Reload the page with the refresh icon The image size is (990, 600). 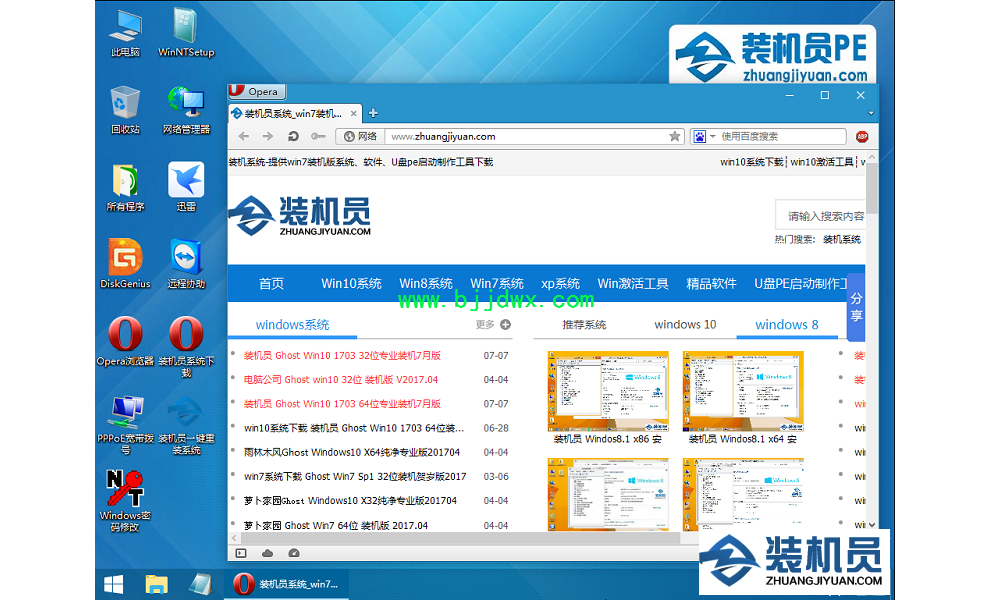pyautogui.click(x=293, y=136)
